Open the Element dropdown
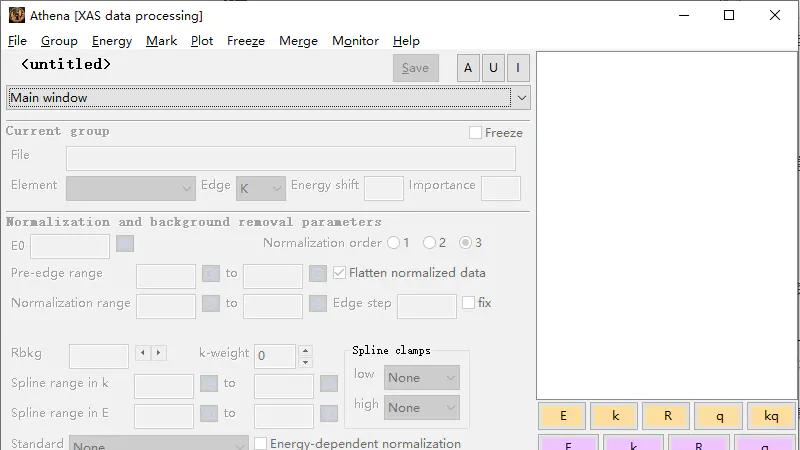Image resolution: width=800 pixels, height=450 pixels. tap(131, 188)
